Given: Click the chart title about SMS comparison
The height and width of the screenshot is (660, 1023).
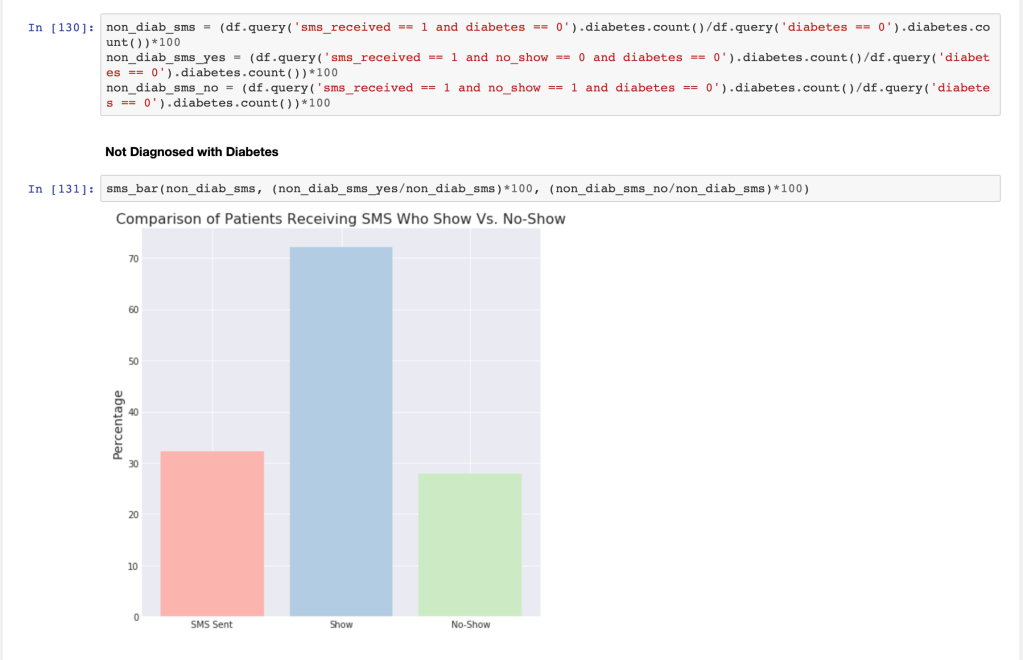Looking at the screenshot, I should [340, 218].
